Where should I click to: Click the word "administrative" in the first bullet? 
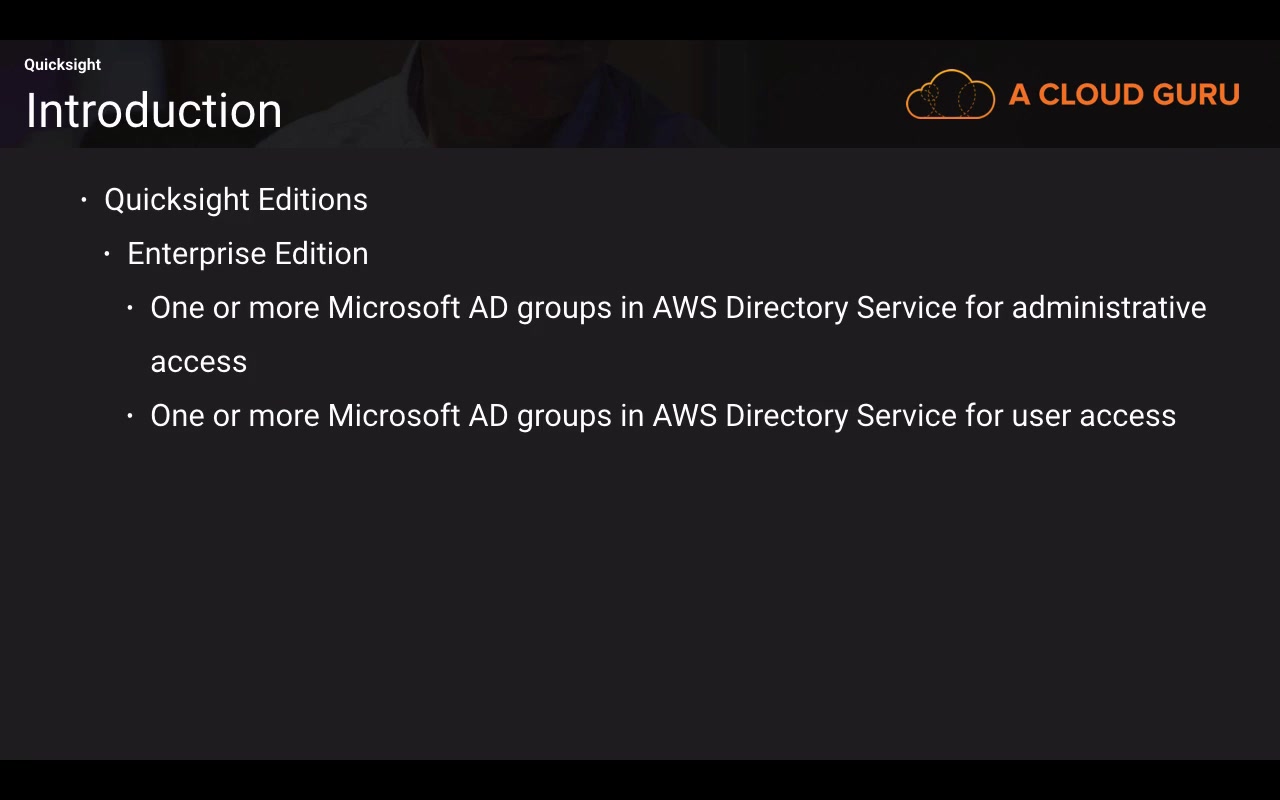tap(1108, 308)
